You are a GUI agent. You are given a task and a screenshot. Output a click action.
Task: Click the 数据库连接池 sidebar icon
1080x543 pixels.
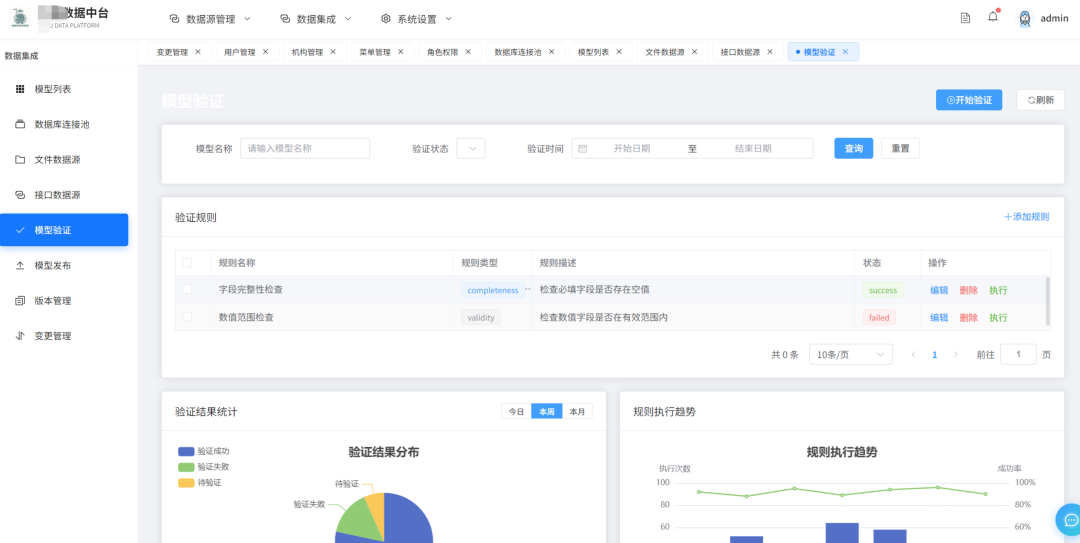coord(20,125)
